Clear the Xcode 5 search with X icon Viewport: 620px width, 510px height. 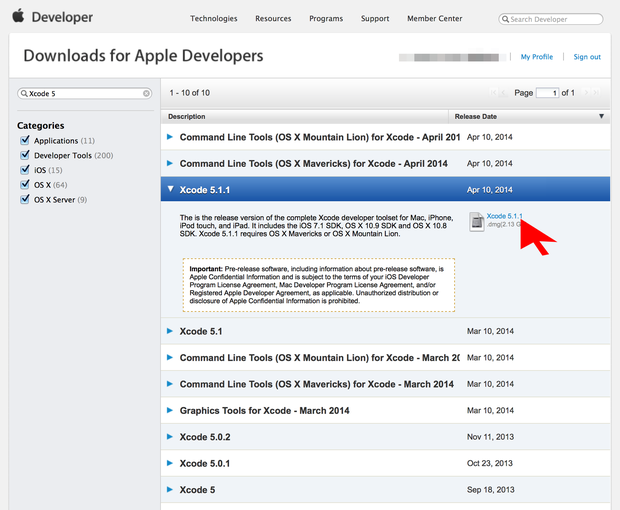point(146,93)
